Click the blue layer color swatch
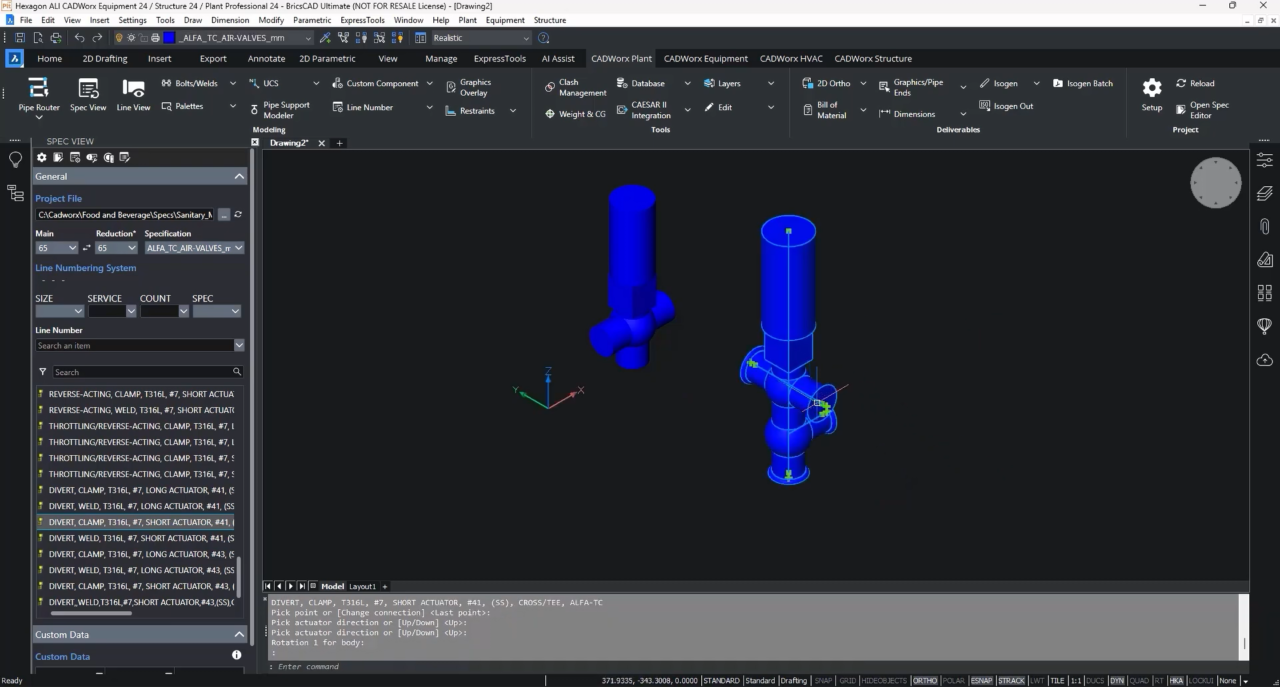This screenshot has height=687, width=1280. [170, 38]
